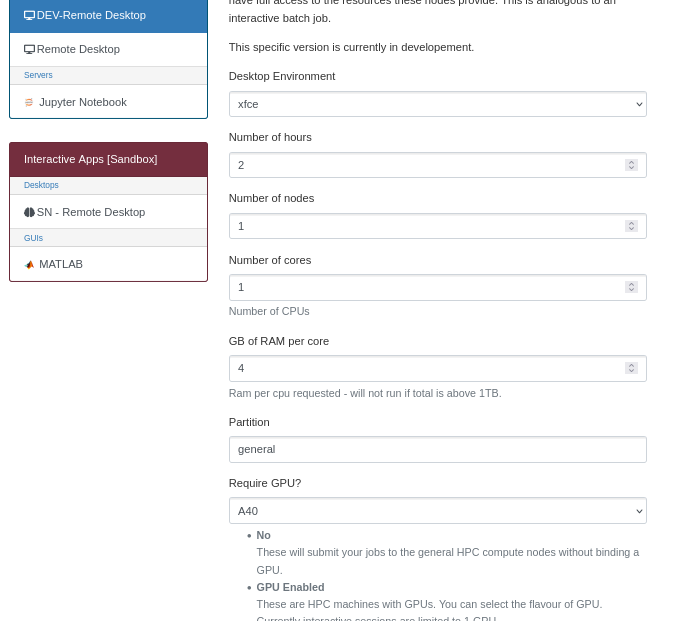
Task: Click the MATLAB logo icon
Action: 29,264
